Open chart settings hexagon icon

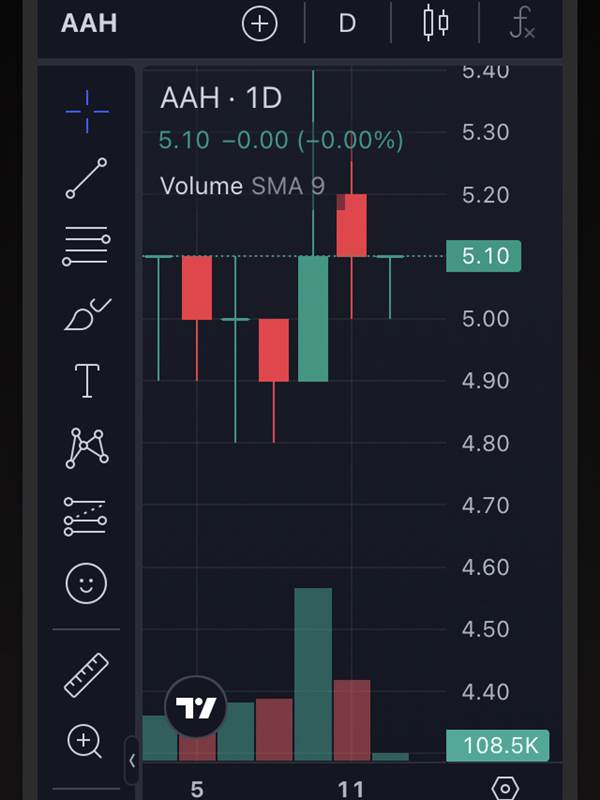[x=506, y=787]
